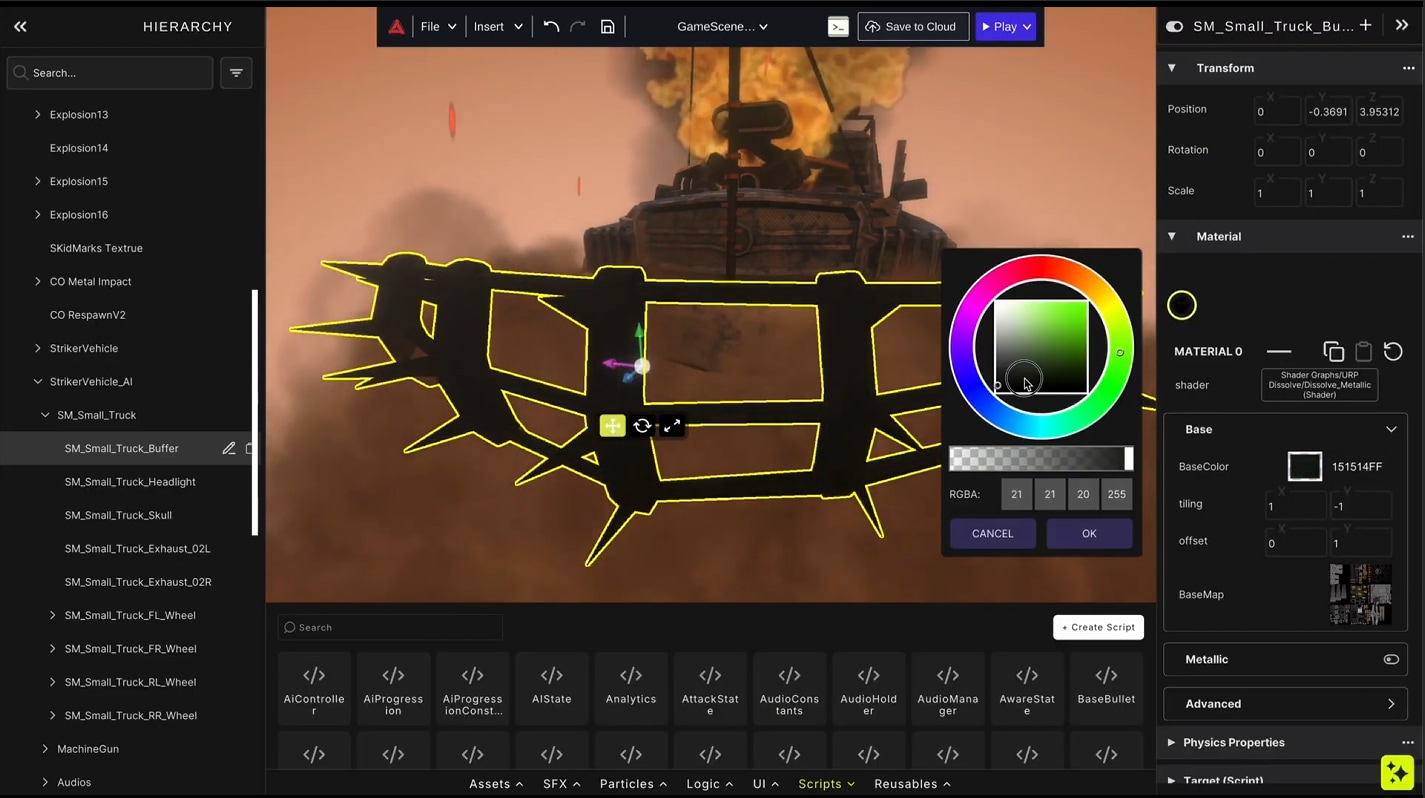This screenshot has width=1425, height=798.
Task: Click the save disk icon
Action: (x=607, y=27)
